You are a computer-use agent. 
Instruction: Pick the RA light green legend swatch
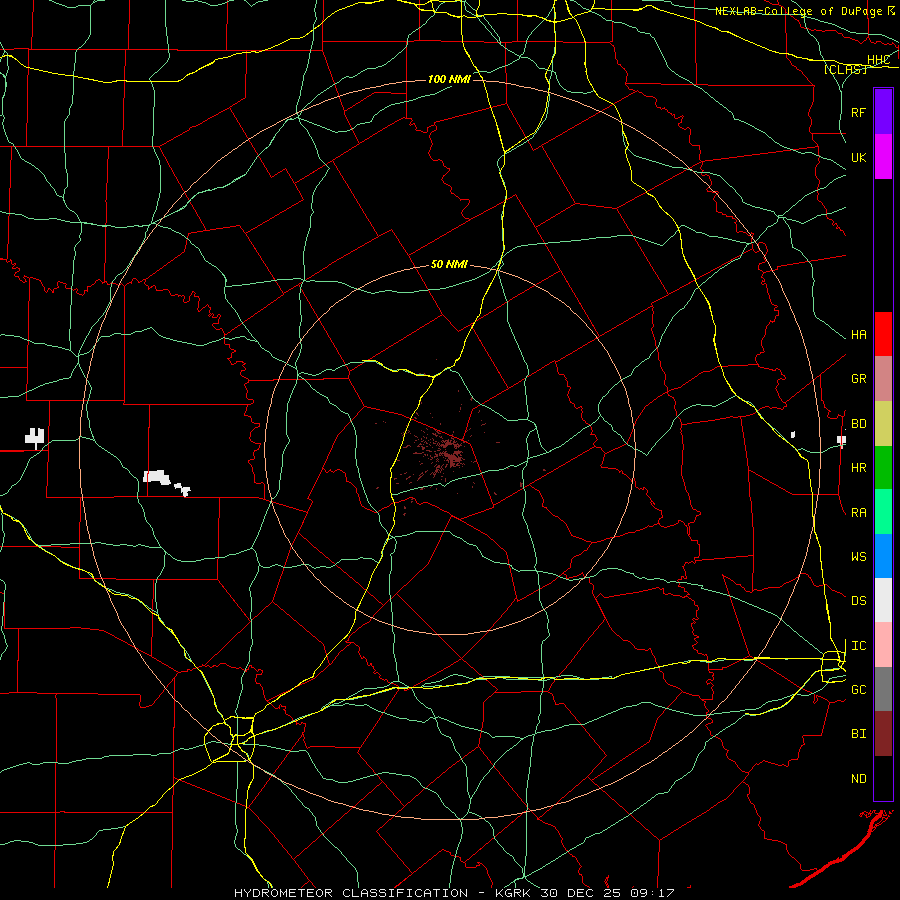(883, 512)
